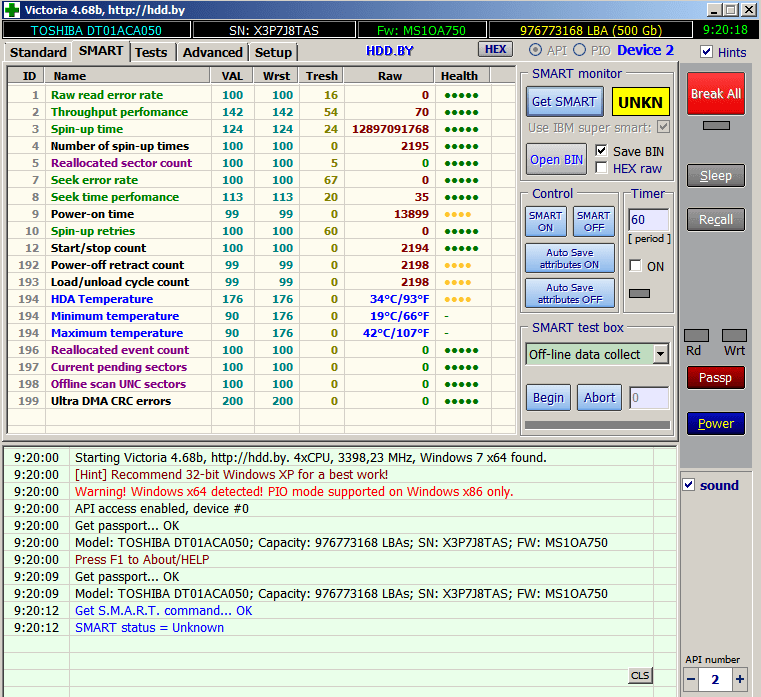Select the Reallocated sector count row
The width and height of the screenshot is (761, 697).
coord(261,163)
